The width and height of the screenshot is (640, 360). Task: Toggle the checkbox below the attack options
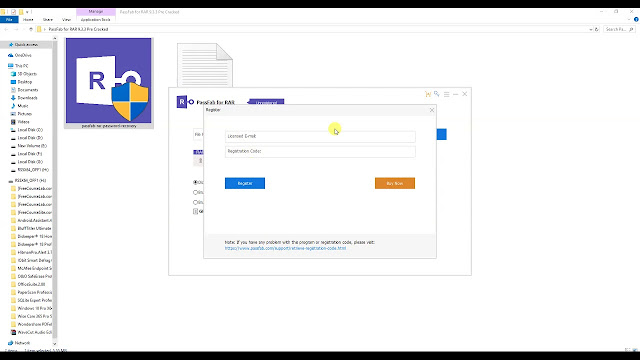(x=196, y=211)
